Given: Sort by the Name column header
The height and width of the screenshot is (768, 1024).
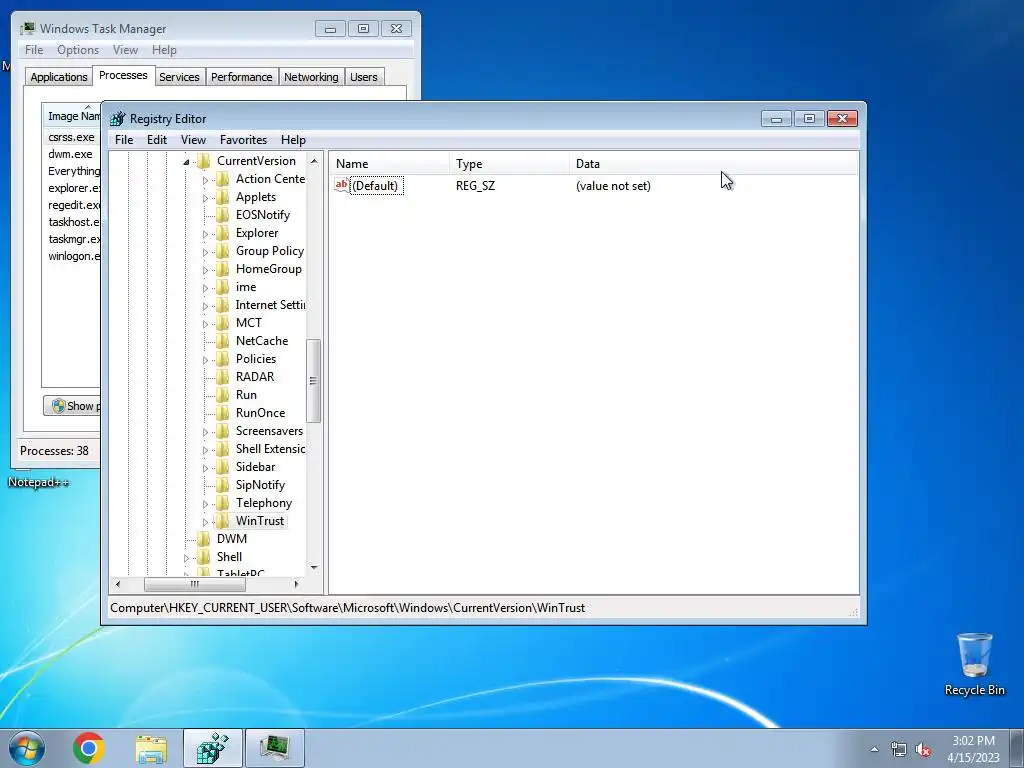Looking at the screenshot, I should [x=389, y=164].
